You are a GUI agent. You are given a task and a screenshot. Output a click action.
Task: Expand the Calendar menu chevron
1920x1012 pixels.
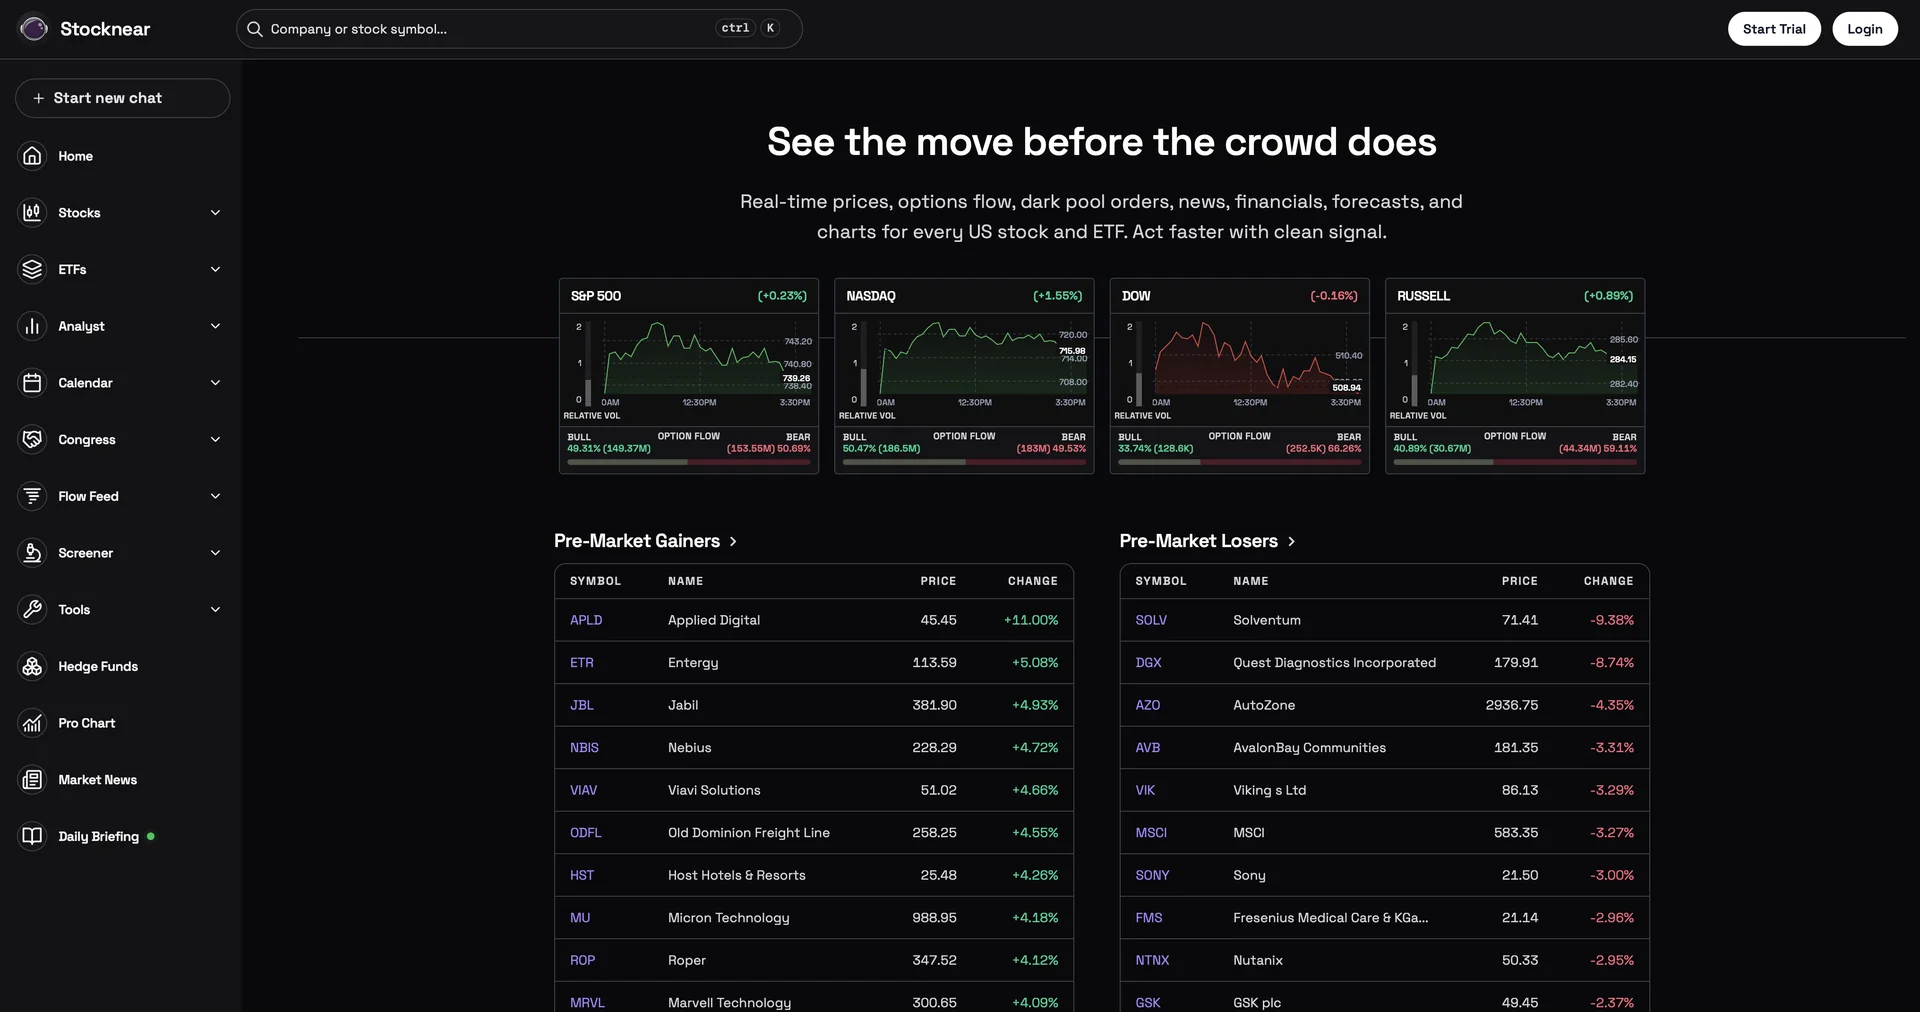[215, 383]
